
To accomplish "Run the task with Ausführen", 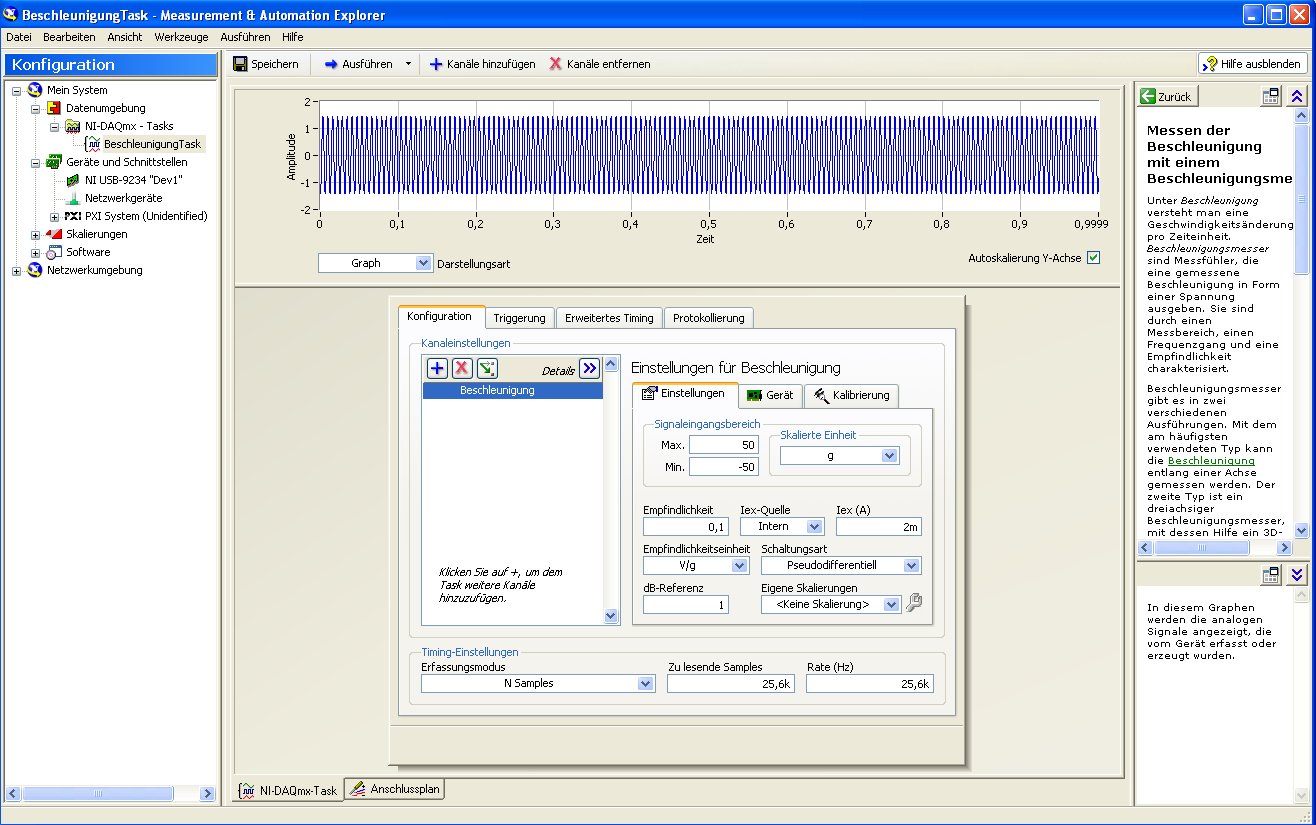I will (x=358, y=64).
